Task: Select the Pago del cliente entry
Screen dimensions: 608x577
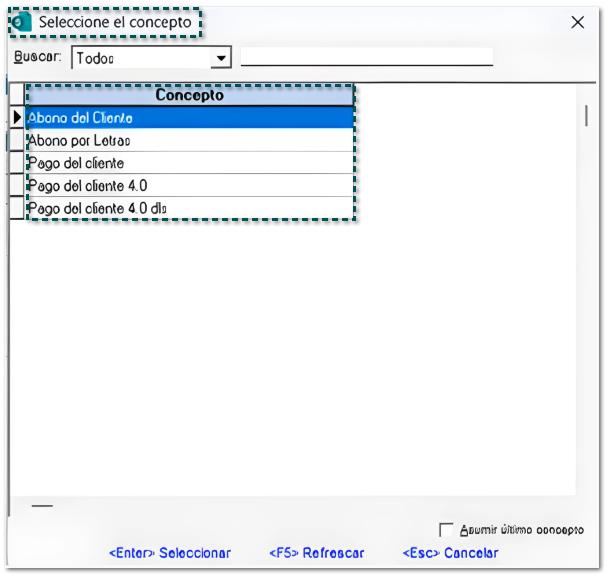Action: (190, 163)
